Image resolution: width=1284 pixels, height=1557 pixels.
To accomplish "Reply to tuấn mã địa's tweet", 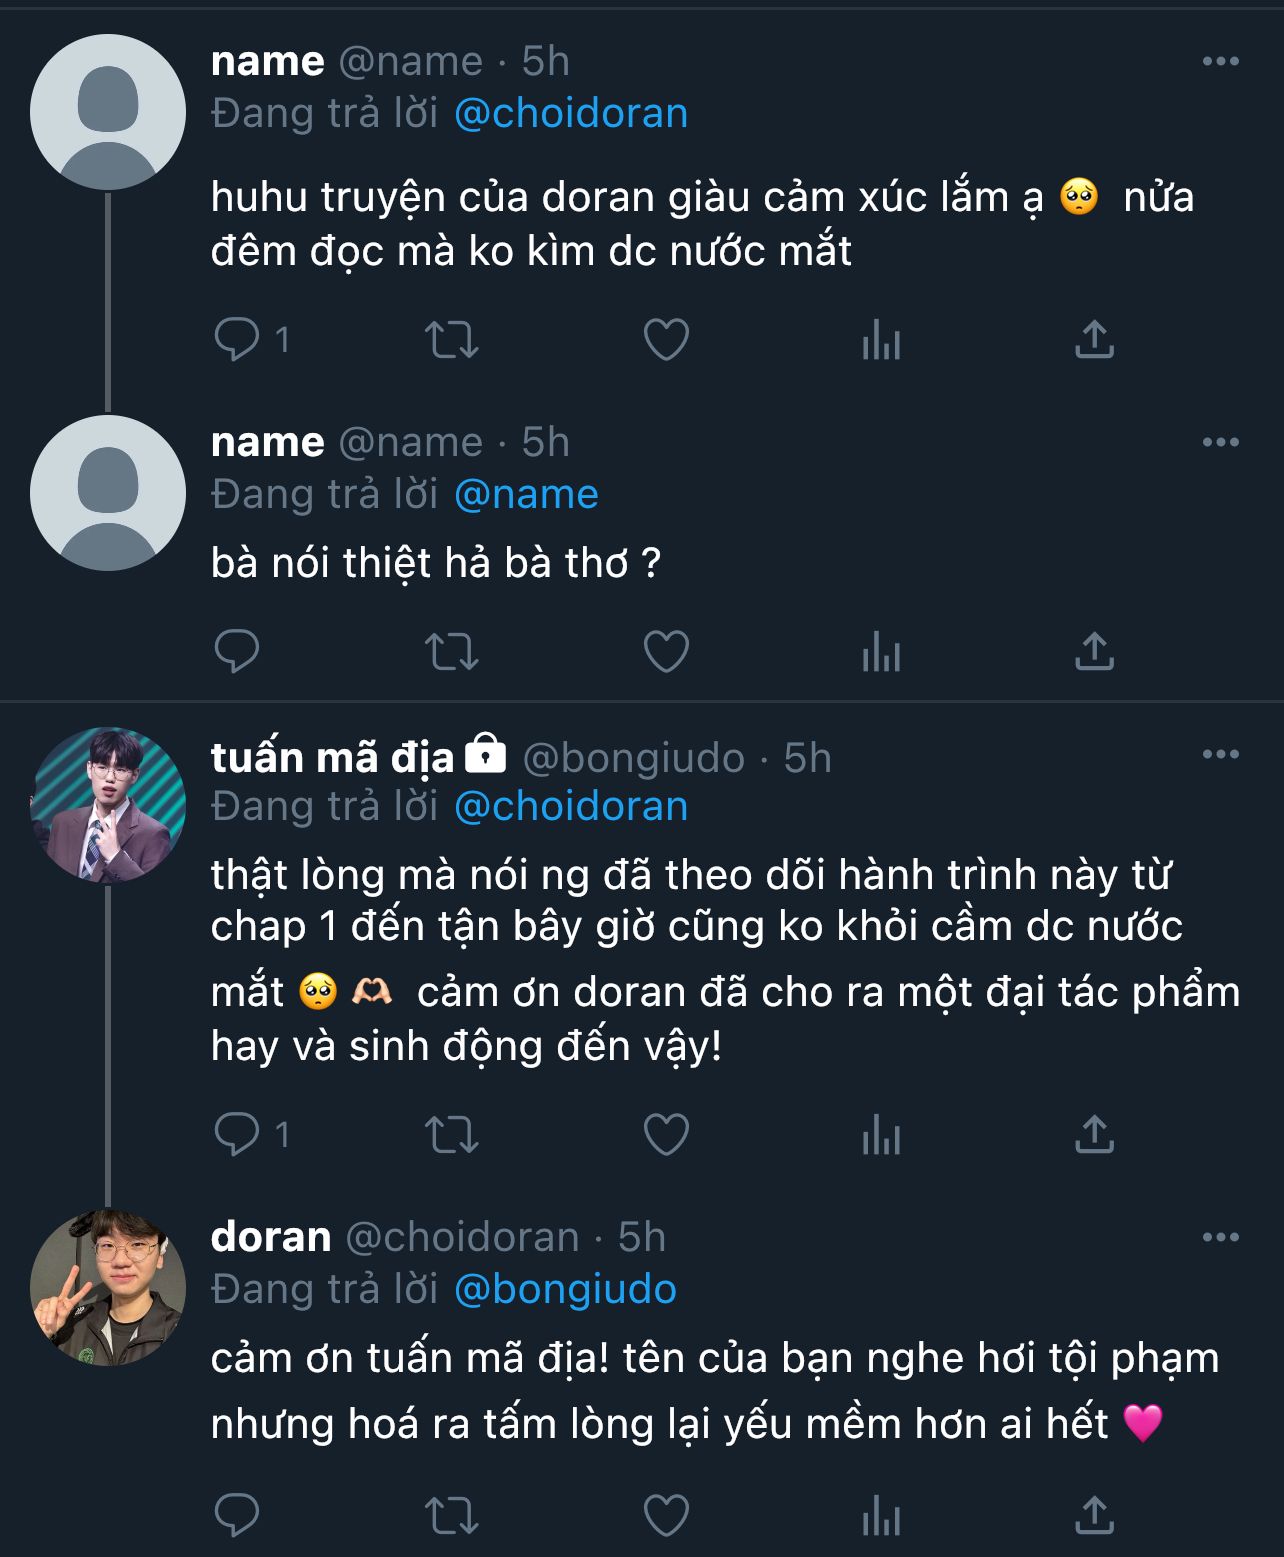I will [237, 1135].
